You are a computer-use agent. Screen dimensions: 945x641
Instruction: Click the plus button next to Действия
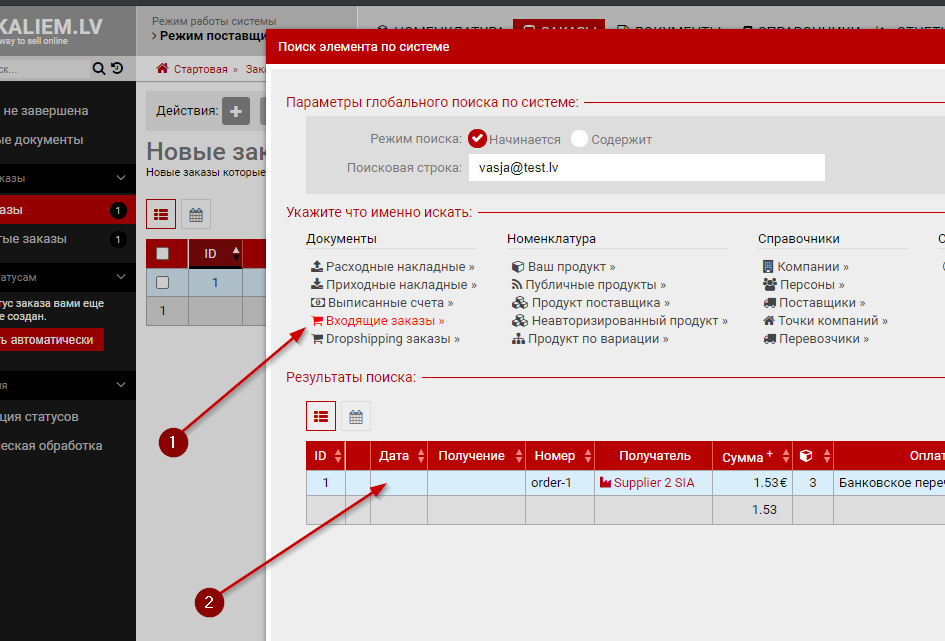pyautogui.click(x=236, y=111)
